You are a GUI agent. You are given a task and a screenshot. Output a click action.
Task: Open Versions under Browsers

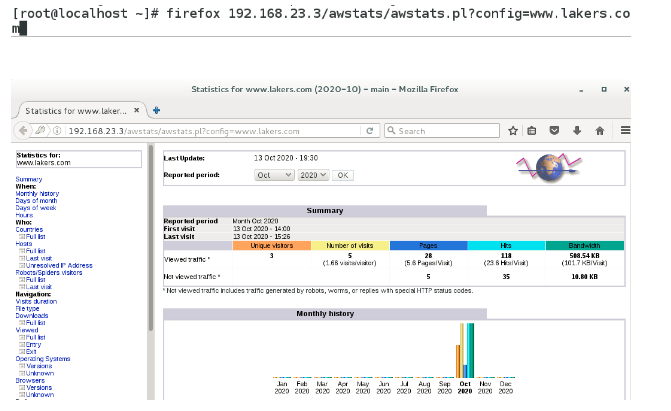(x=39, y=387)
